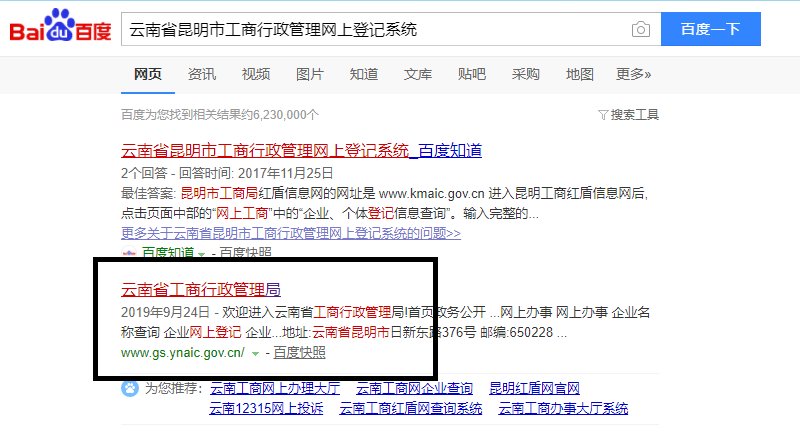The image size is (800, 440).
Task: Expand the arrow next to www.gs.ynaic.gov.cn
Action: 255,354
